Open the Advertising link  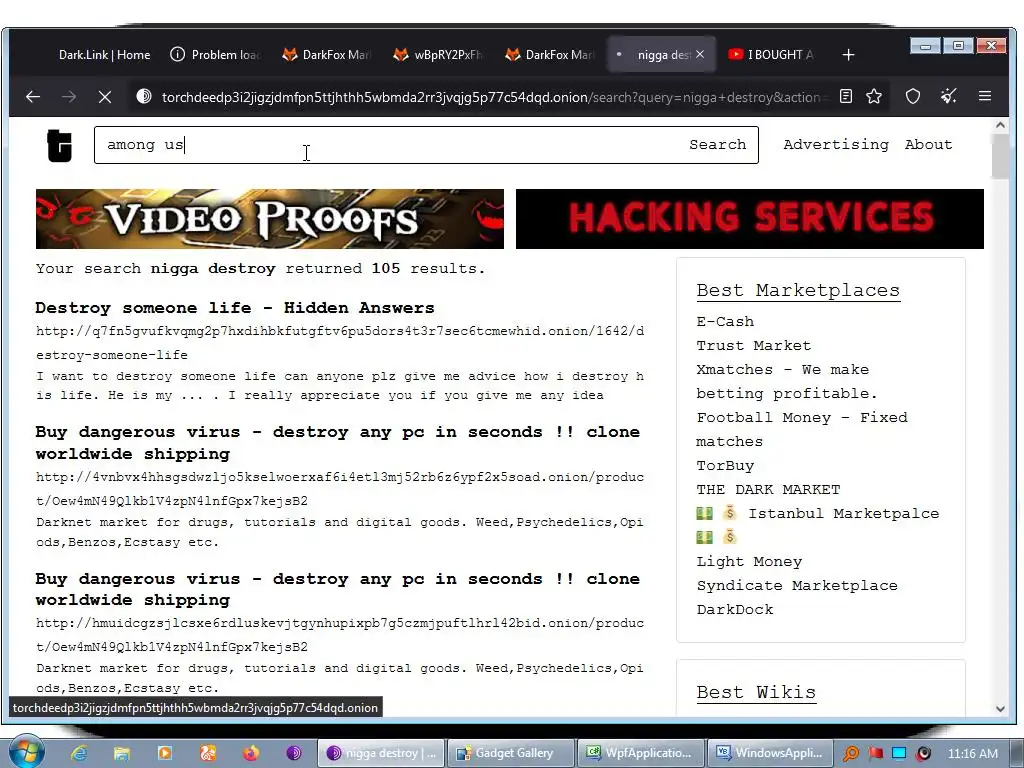click(x=836, y=144)
